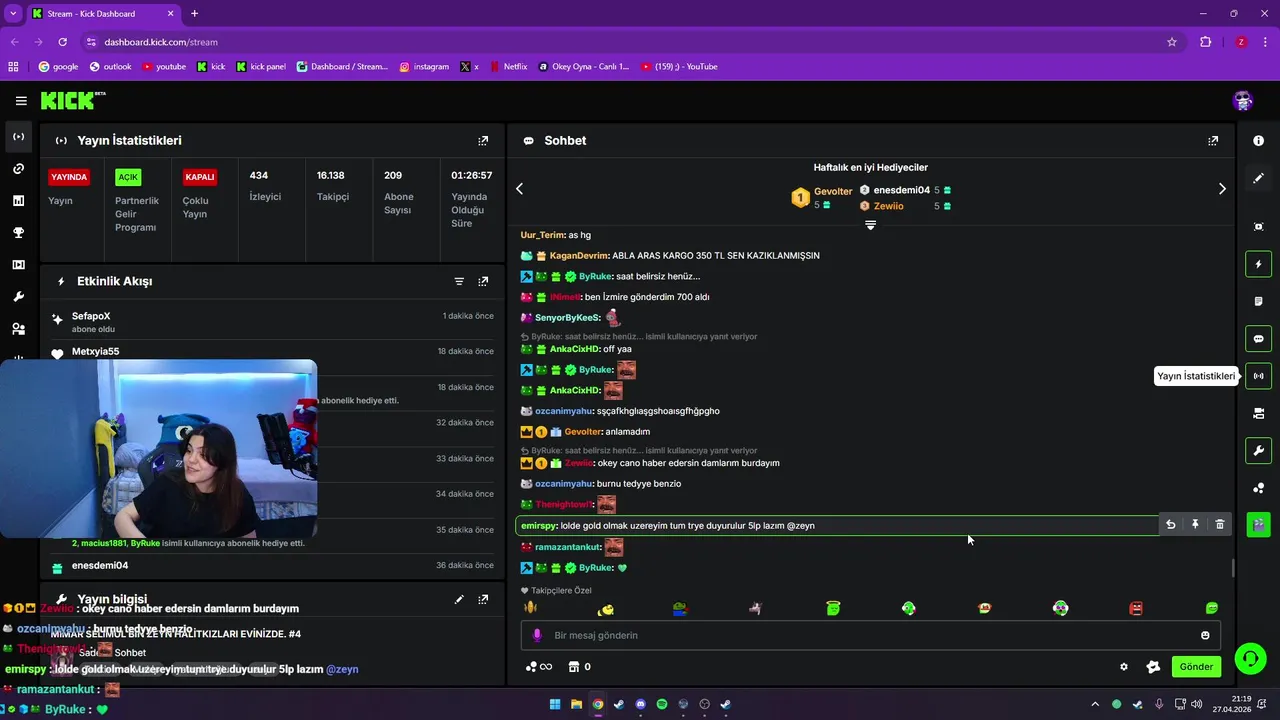The image size is (1280, 720).
Task: Select SefapoX in activity feed
Action: pos(91,317)
